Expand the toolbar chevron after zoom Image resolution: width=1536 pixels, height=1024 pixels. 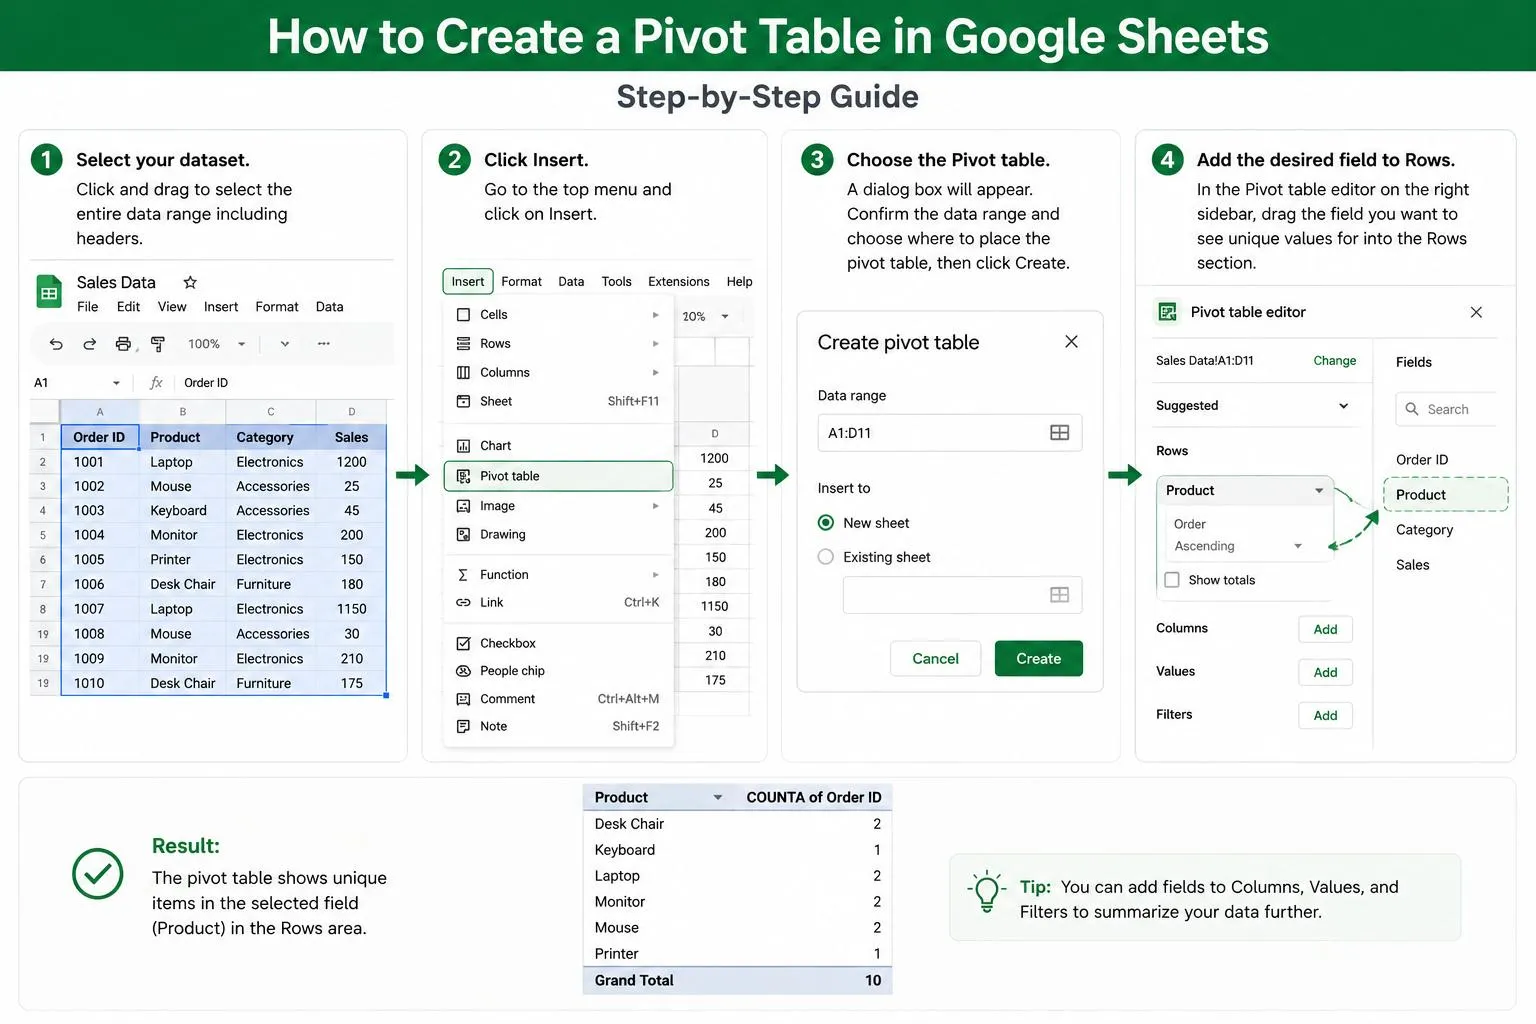(x=285, y=344)
